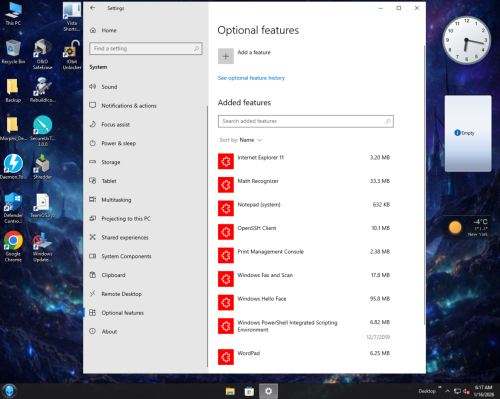Open File Explorer from the taskbar
The image size is (500, 399).
click(x=230, y=391)
